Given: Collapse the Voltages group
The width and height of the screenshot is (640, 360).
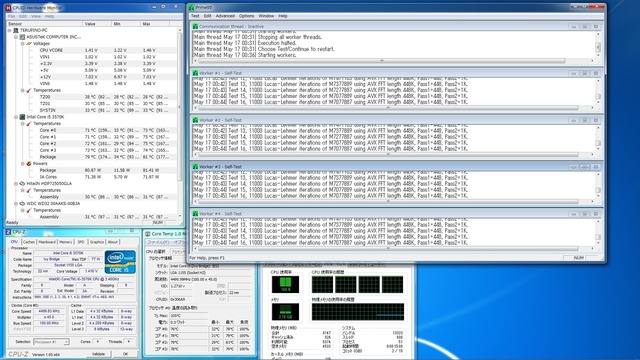Looking at the screenshot, I should click(22, 43).
